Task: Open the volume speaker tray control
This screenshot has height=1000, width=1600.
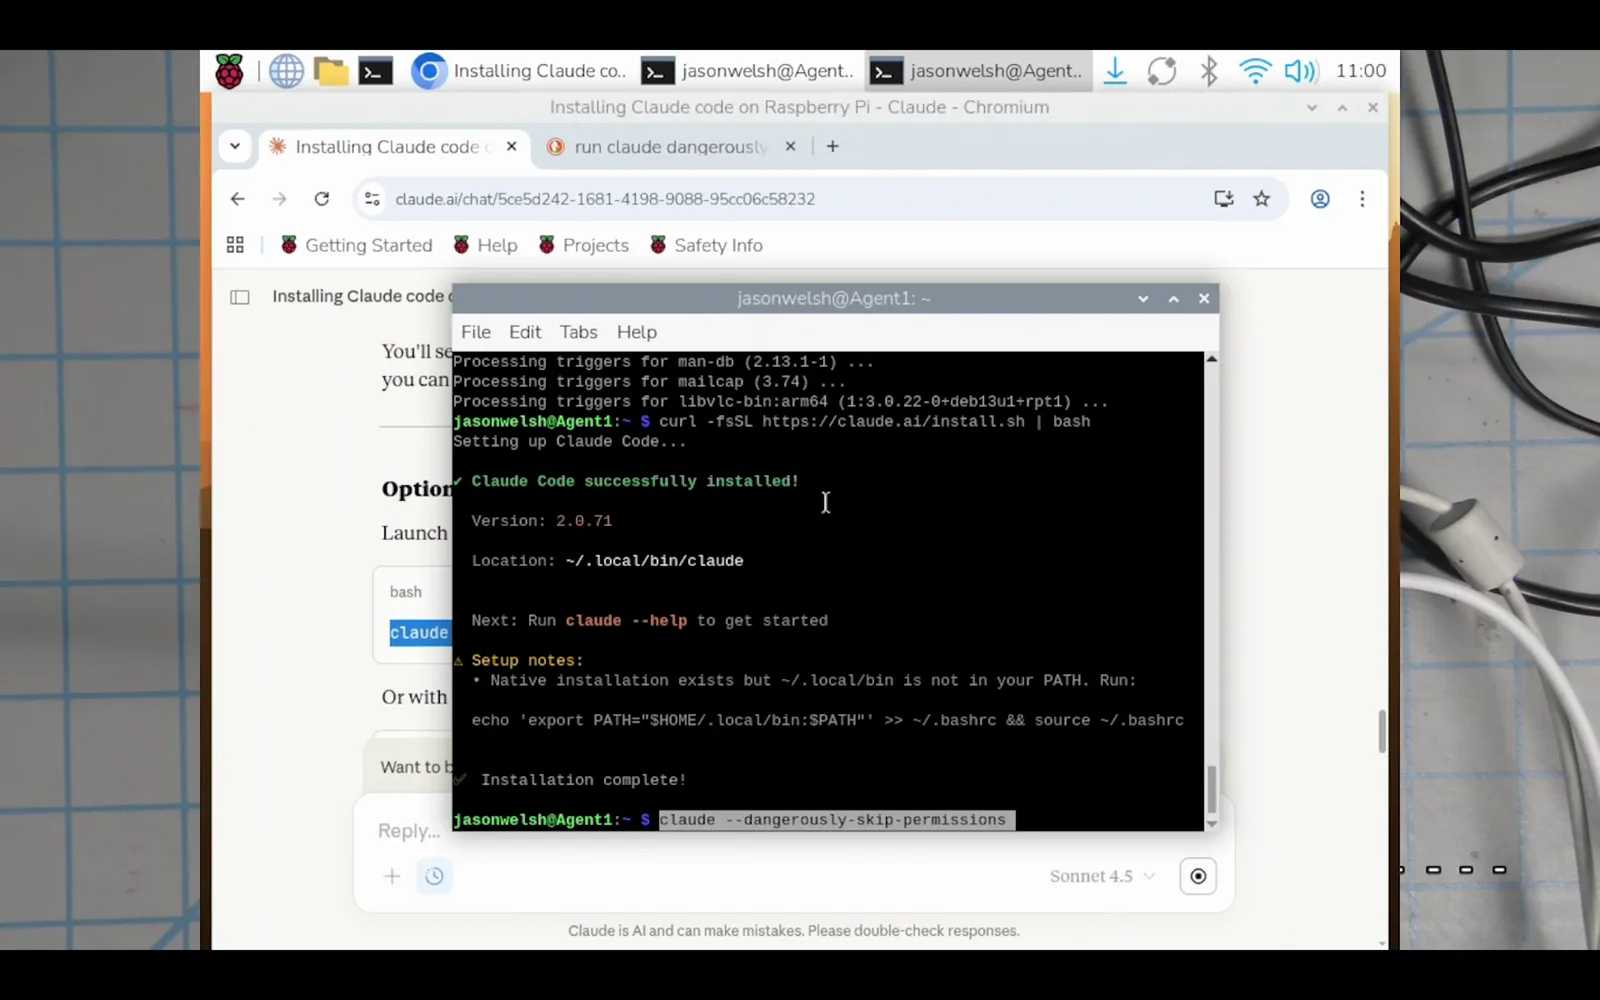Action: pos(1301,71)
